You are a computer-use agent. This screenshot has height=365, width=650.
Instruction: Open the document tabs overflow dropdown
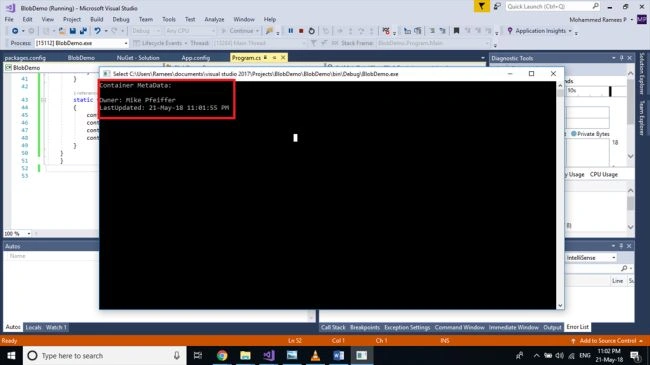pos(483,58)
